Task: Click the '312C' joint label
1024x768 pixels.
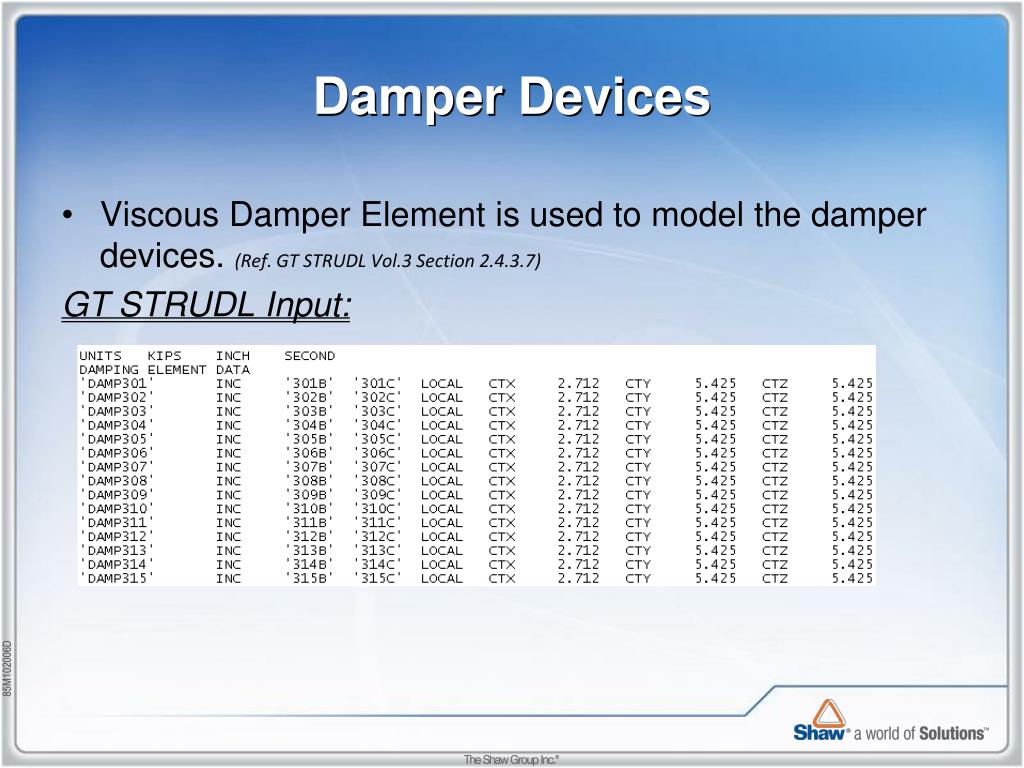Action: click(377, 536)
